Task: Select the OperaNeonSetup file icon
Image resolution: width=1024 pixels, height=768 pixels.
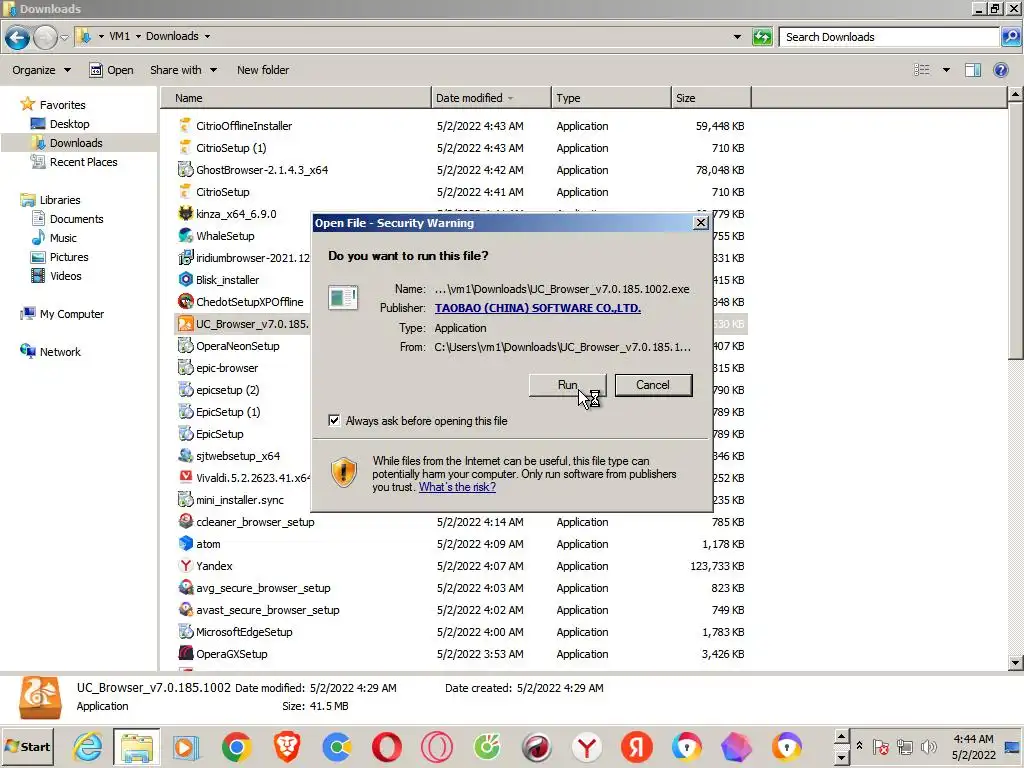Action: pyautogui.click(x=185, y=345)
